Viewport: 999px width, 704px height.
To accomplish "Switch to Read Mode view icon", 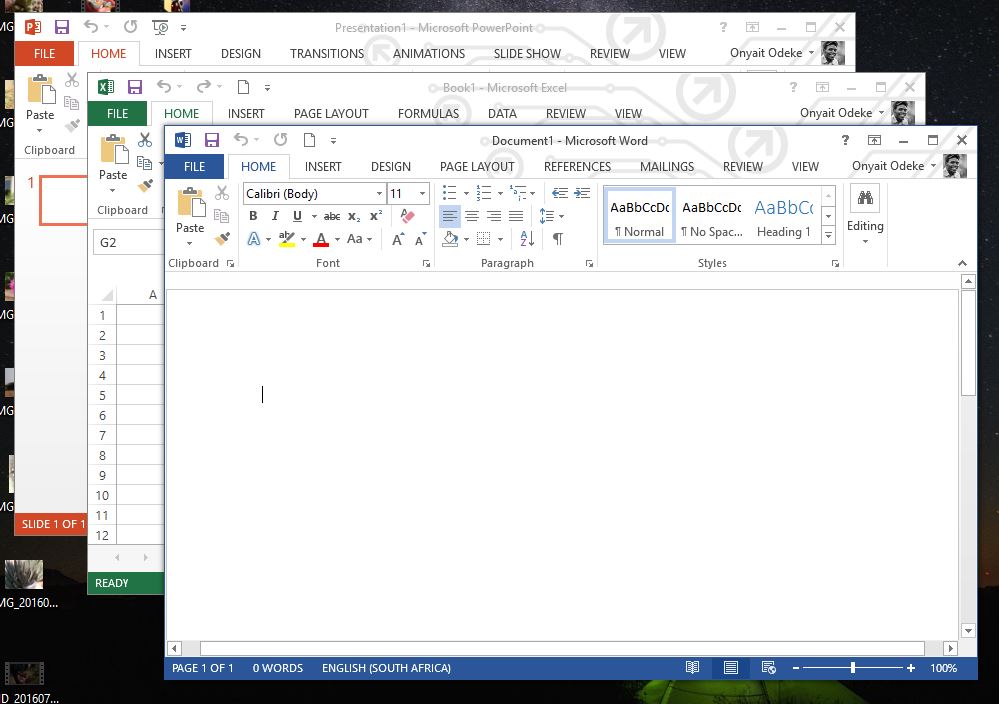I will [692, 668].
